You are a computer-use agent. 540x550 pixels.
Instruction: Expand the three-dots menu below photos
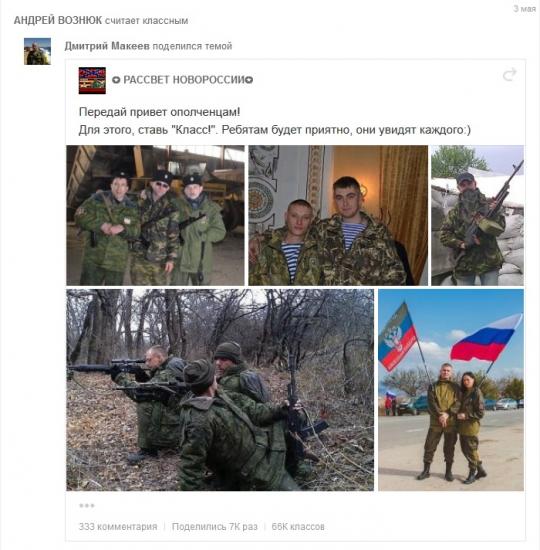click(87, 505)
